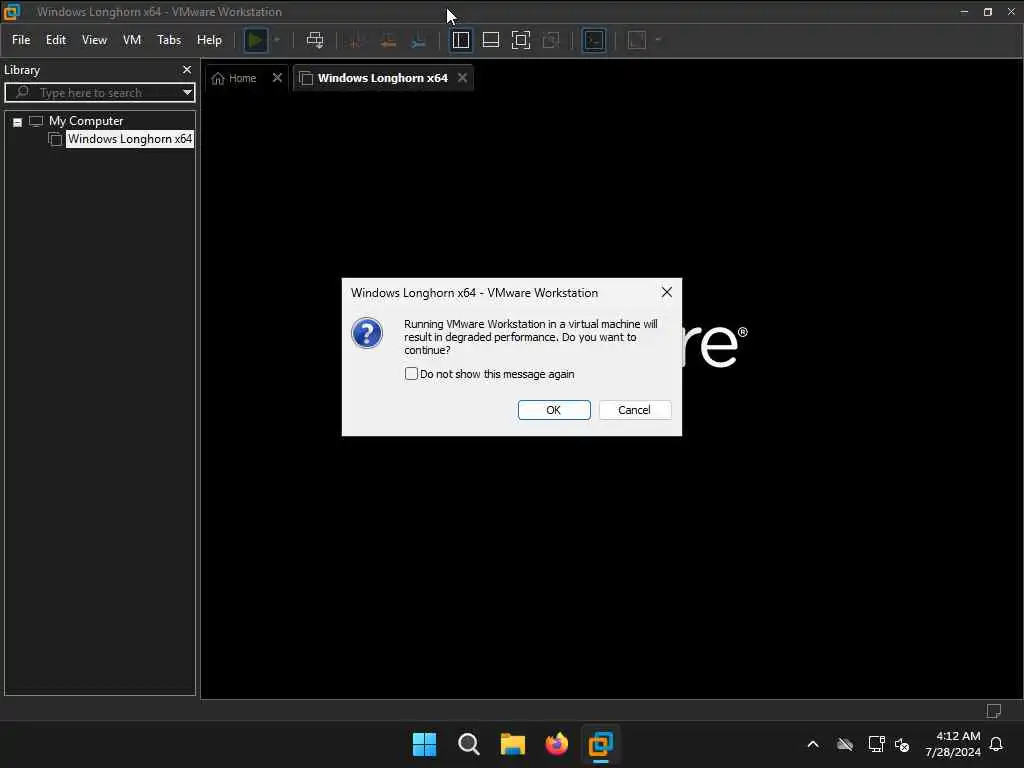Click the OneDrive tray icon
The height and width of the screenshot is (768, 1024).
845,744
